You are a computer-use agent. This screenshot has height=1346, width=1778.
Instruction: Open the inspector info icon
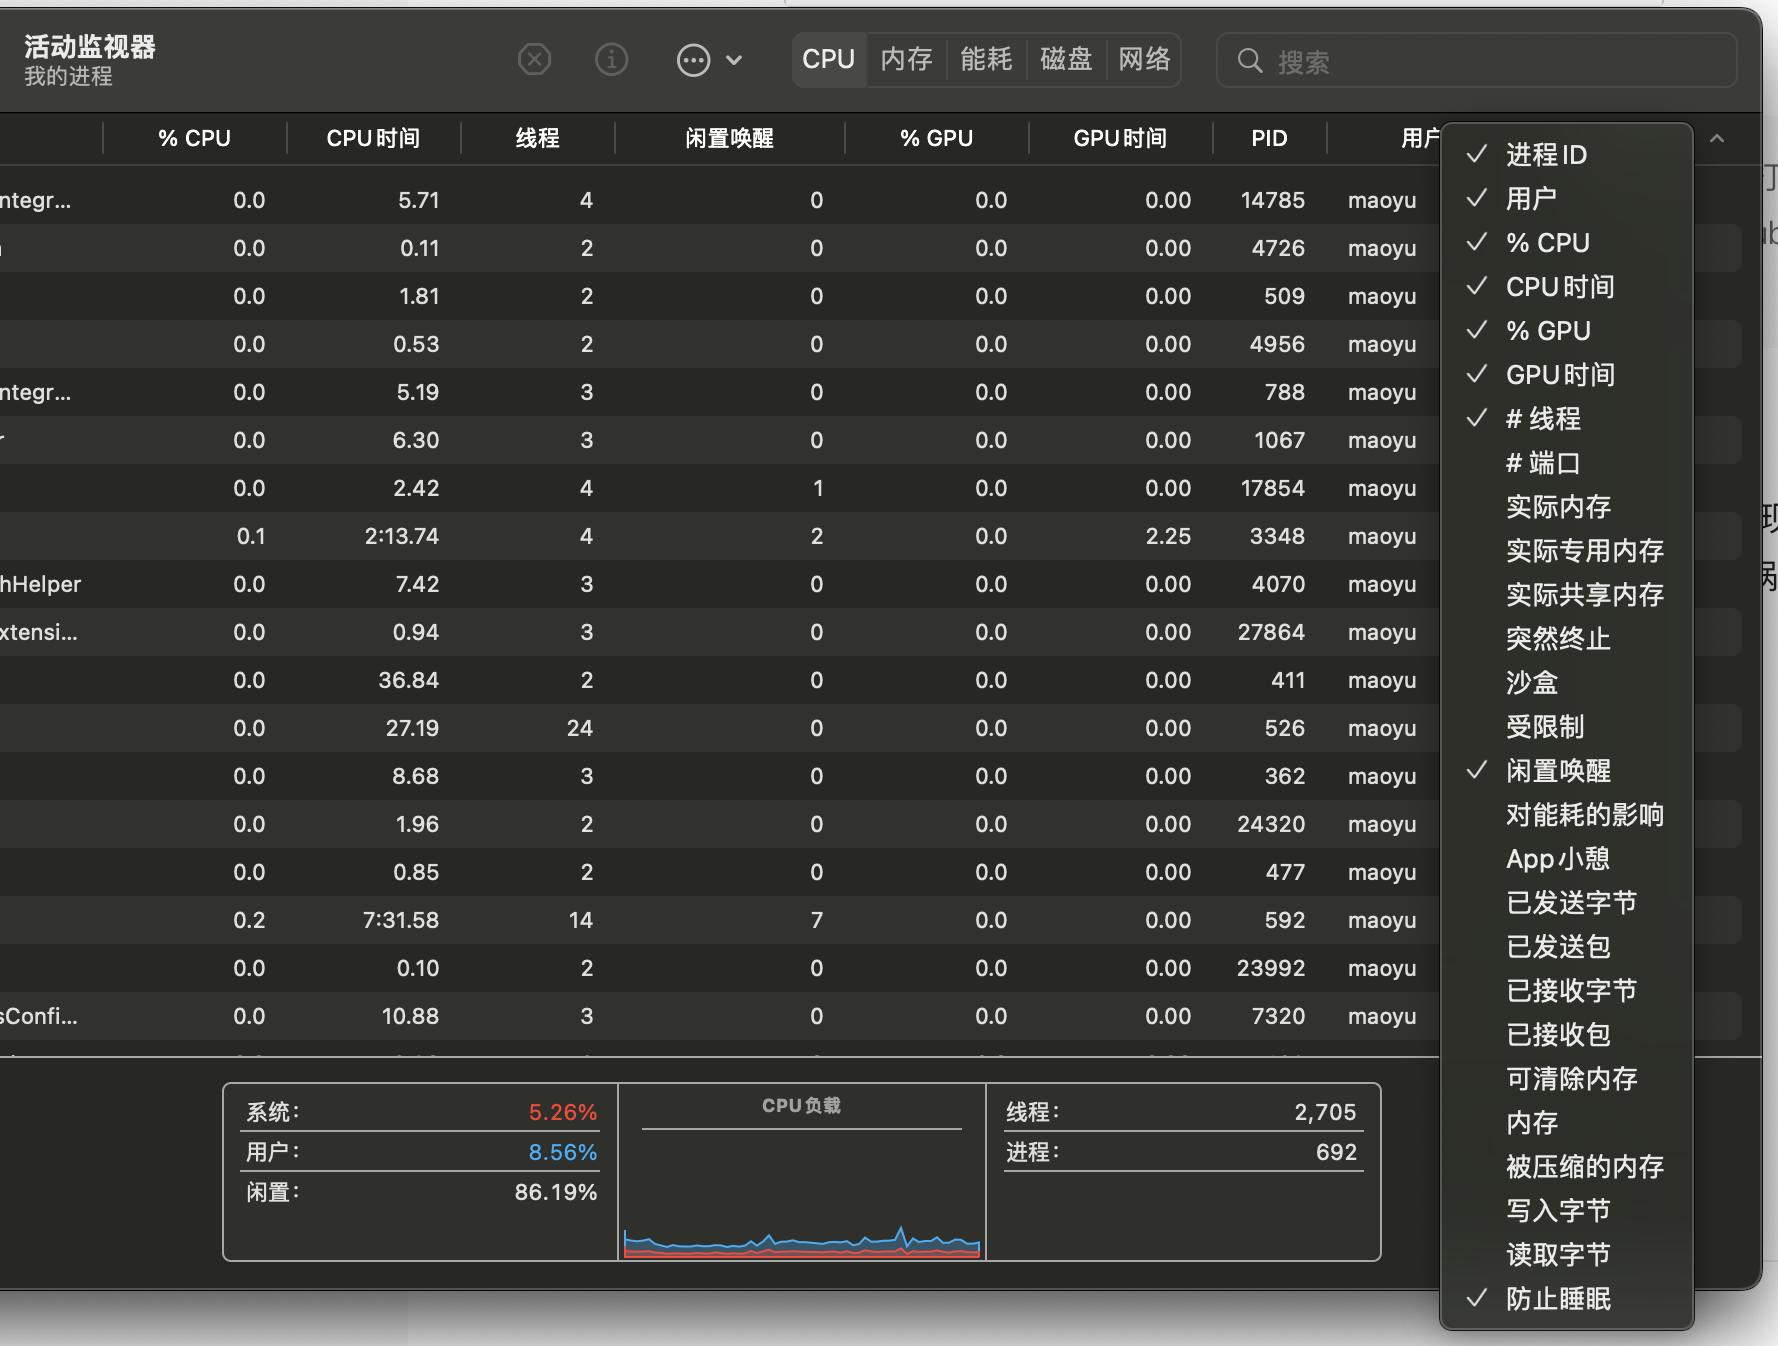612,60
